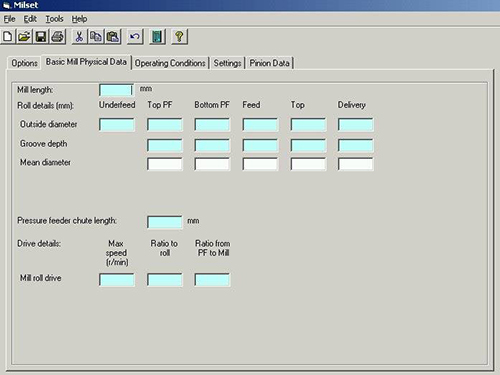500x375 pixels.
Task: Click the green calculate mill icon
Action: pyautogui.click(x=157, y=36)
